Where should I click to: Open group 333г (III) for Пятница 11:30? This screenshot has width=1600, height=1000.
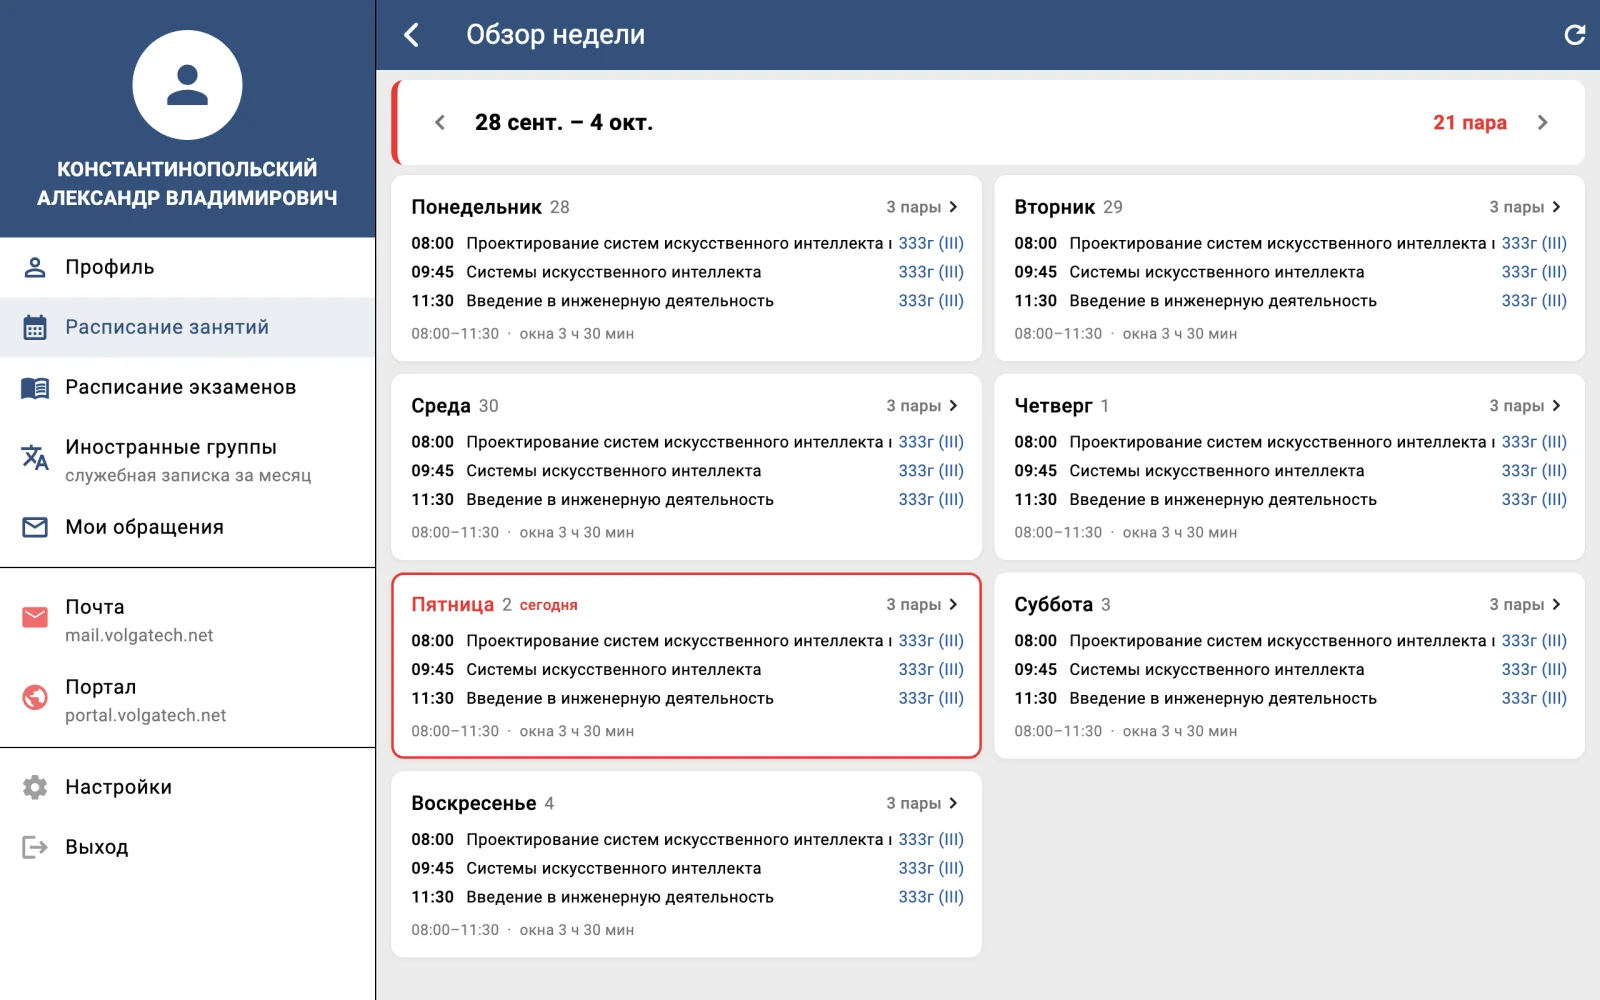pyautogui.click(x=931, y=698)
